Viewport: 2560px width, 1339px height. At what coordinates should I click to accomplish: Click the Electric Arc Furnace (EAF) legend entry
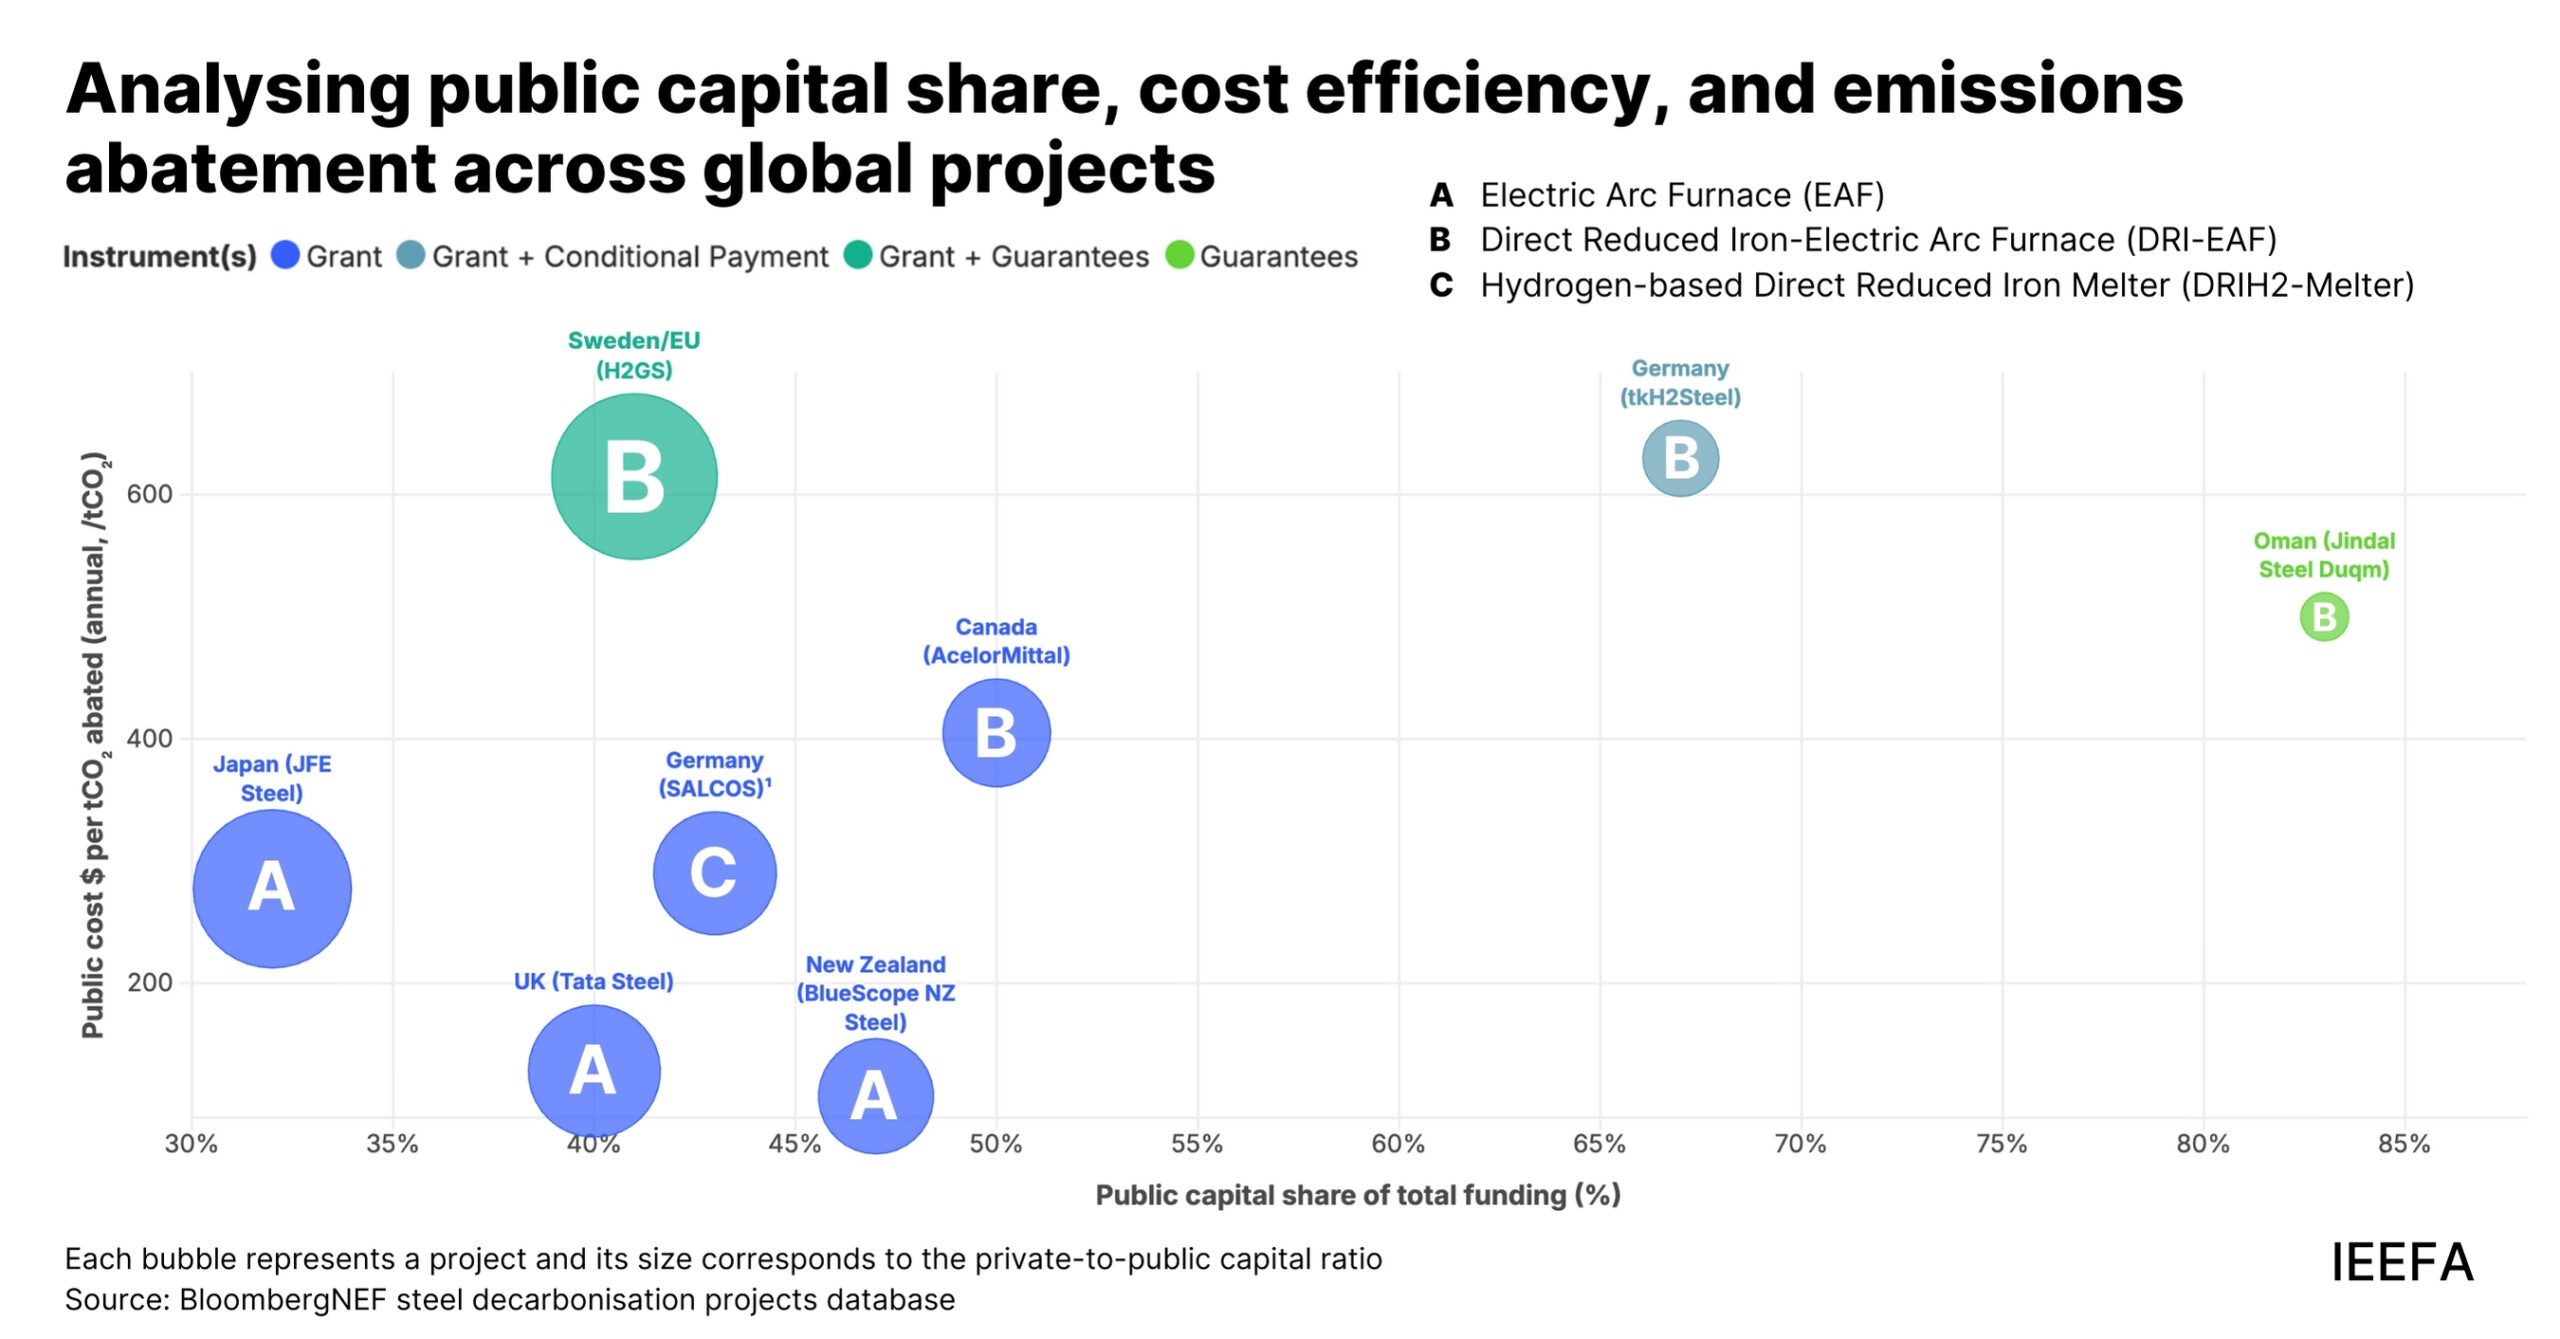pyautogui.click(x=1681, y=195)
